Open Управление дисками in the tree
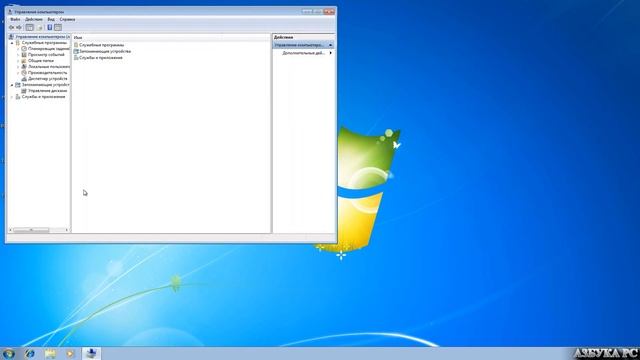This screenshot has width=640, height=360. 47,91
